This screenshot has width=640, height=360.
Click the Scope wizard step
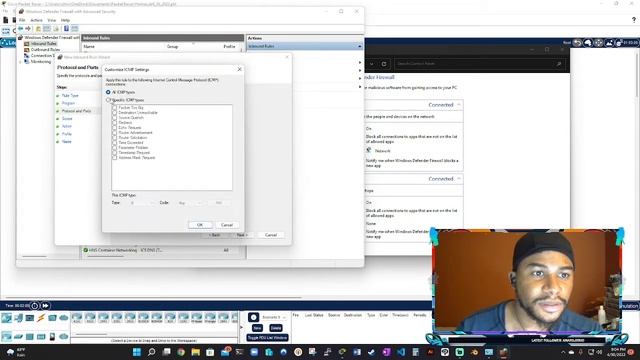point(67,119)
